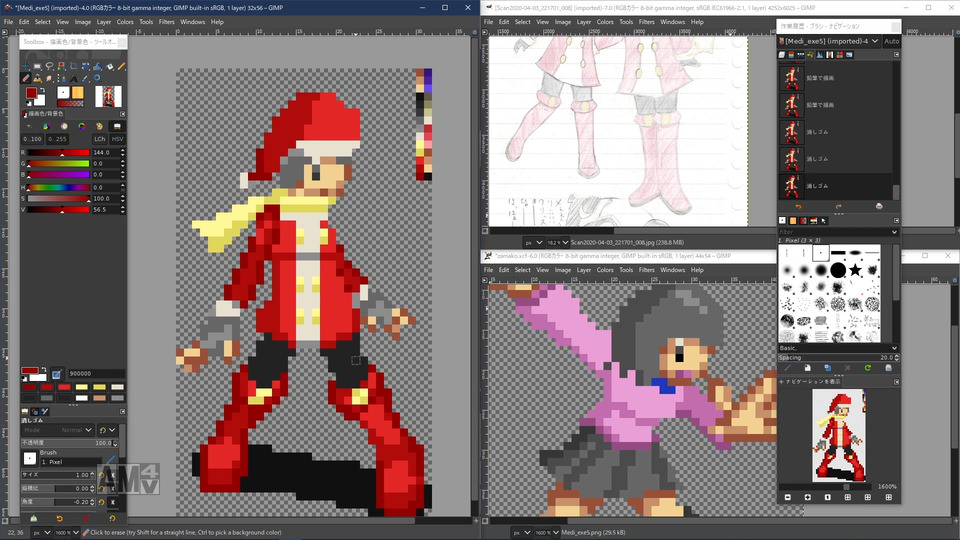960x540 pixels.
Task: Create a new brush in Brushes panel
Action: tap(808, 368)
